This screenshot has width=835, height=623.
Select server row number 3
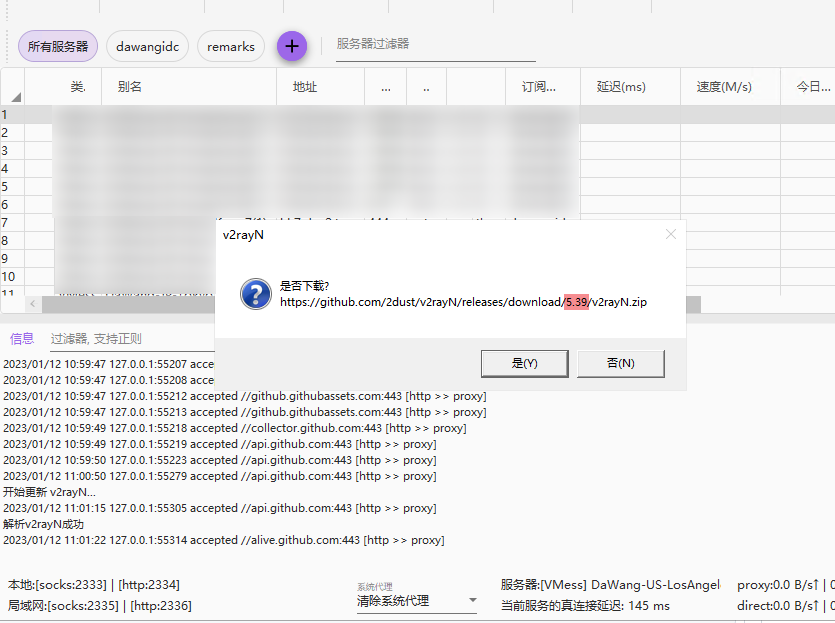[x=418, y=151]
